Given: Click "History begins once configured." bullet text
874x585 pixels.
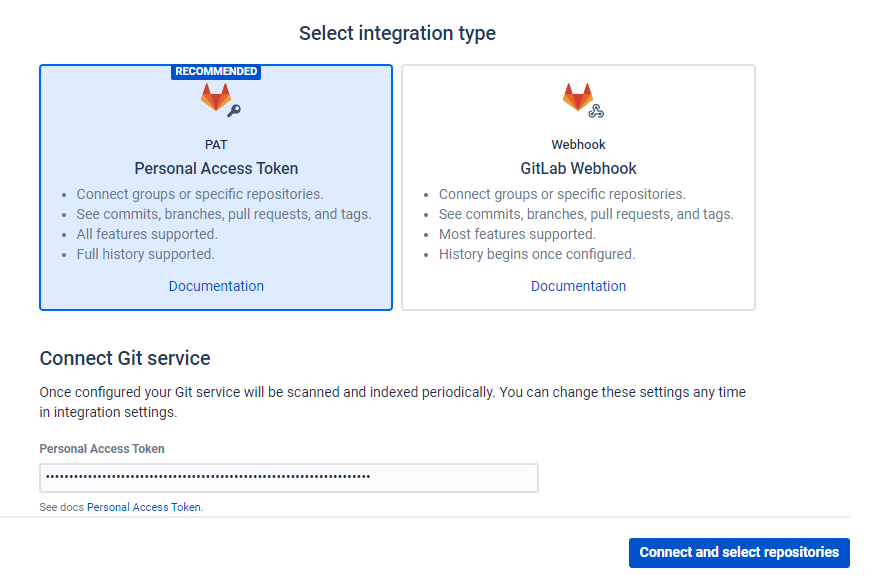Looking at the screenshot, I should (536, 254).
